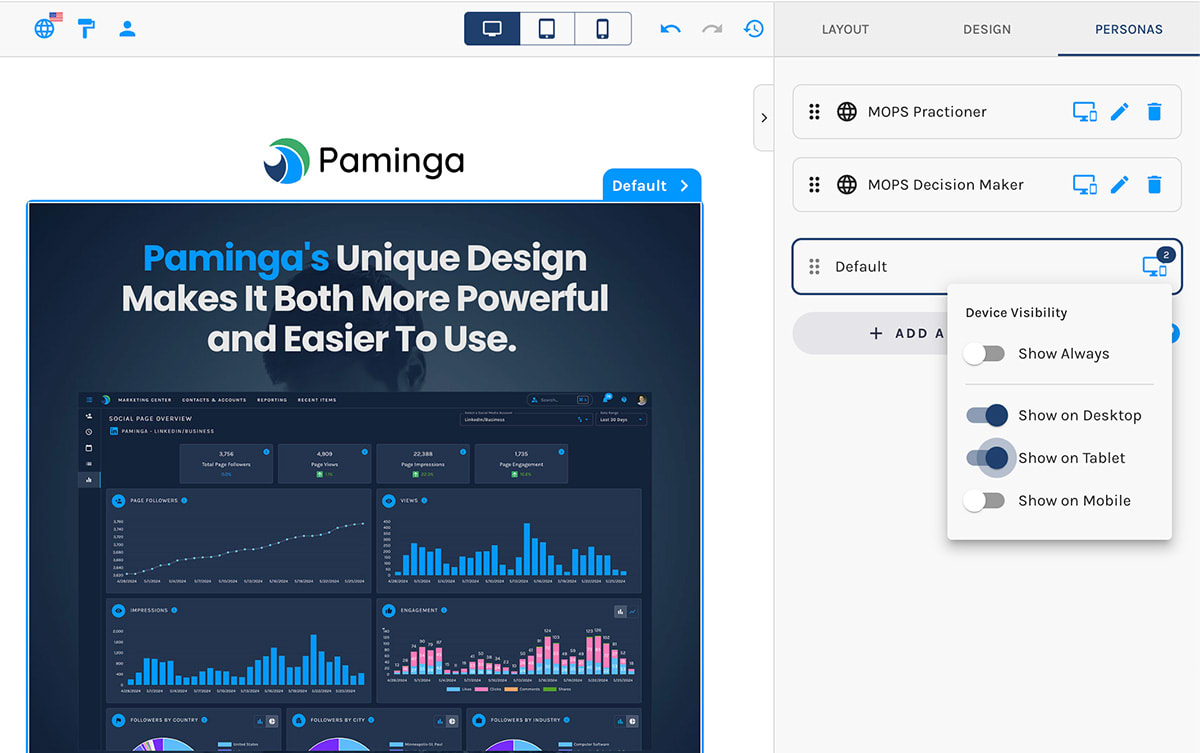Select the PERSONAS tab

pos(1129,29)
